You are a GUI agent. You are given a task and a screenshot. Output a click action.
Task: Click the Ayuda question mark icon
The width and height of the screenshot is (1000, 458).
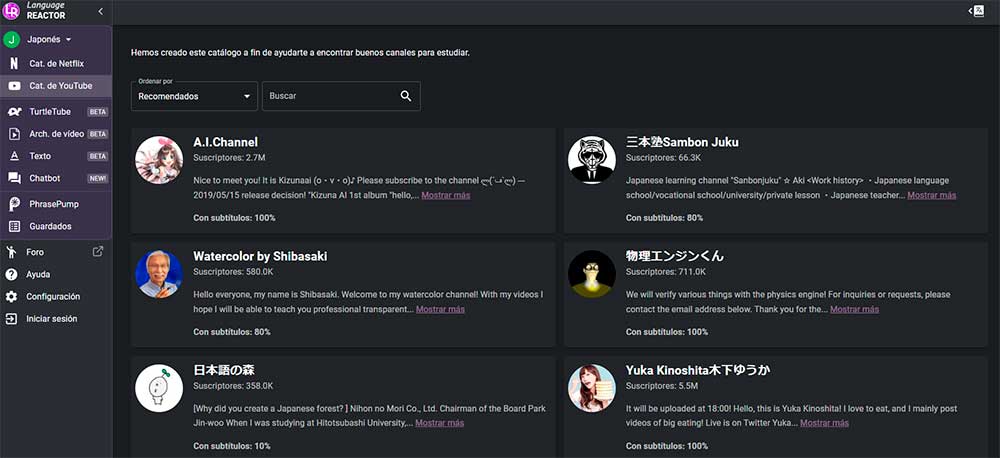[11, 274]
